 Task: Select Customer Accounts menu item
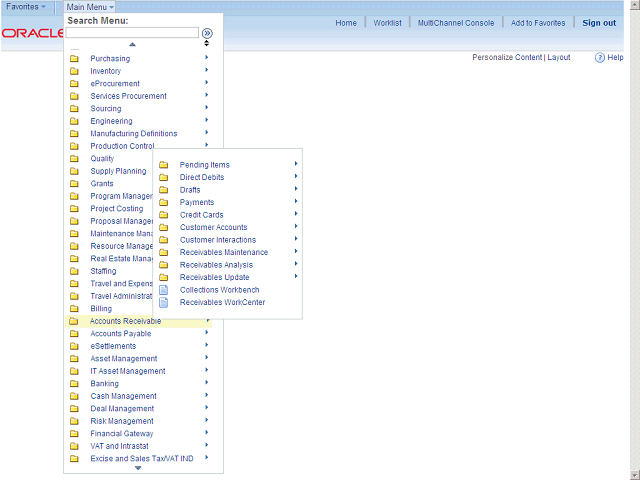click(x=213, y=227)
